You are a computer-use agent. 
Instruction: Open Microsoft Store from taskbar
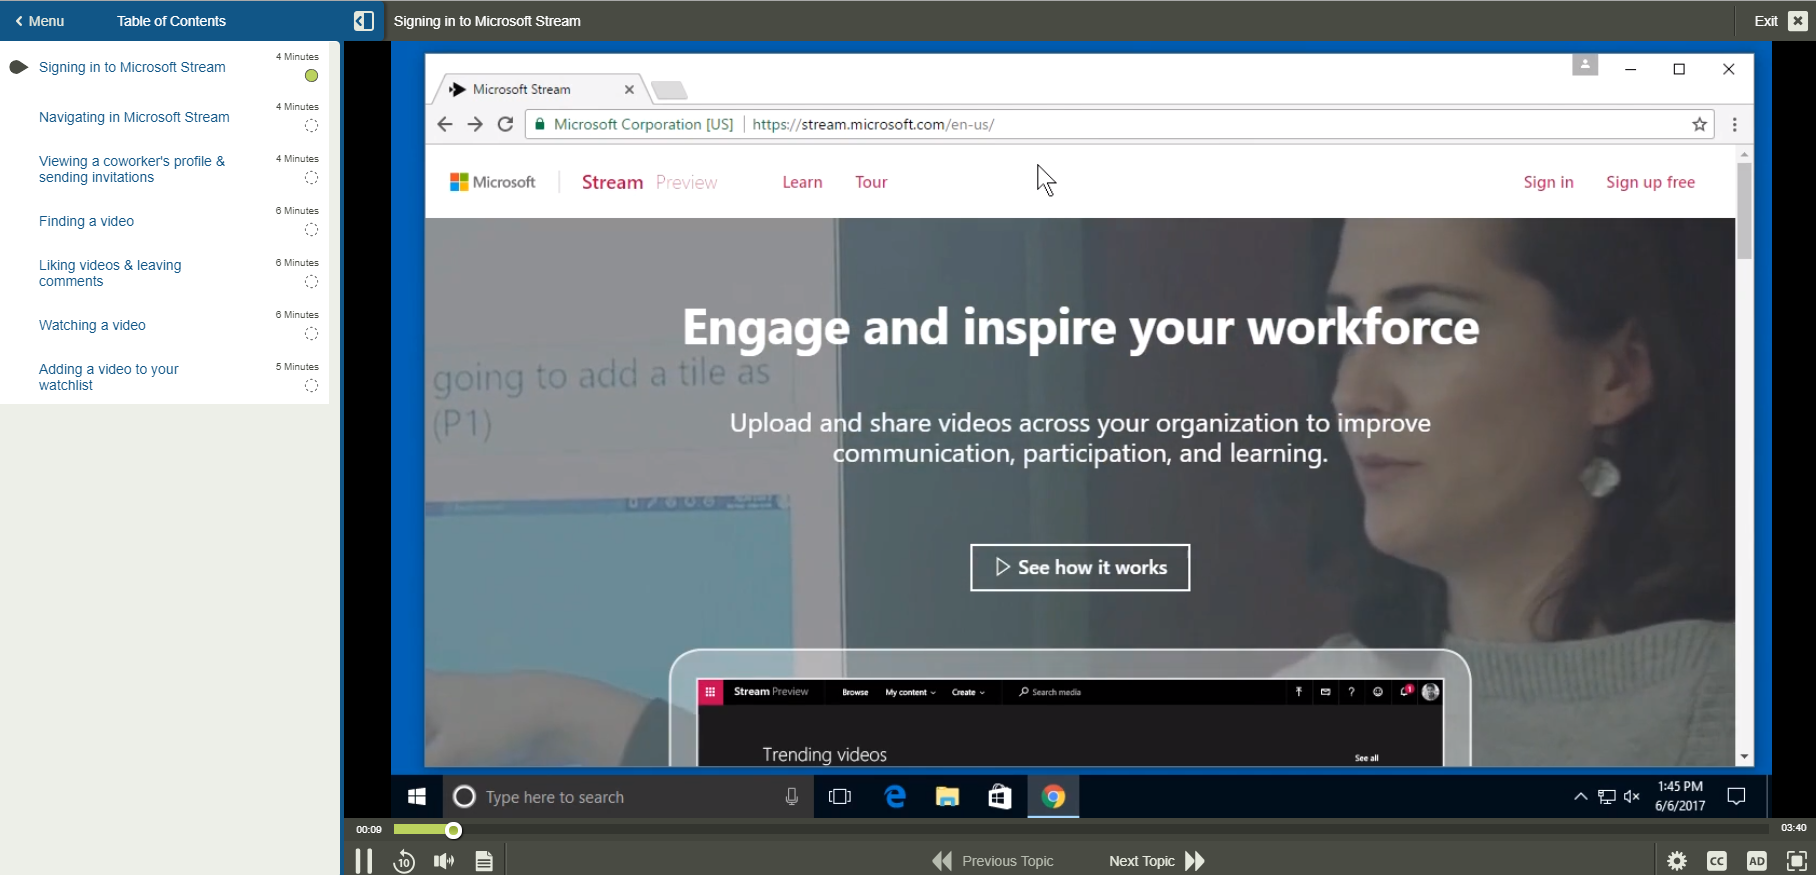tap(1000, 796)
